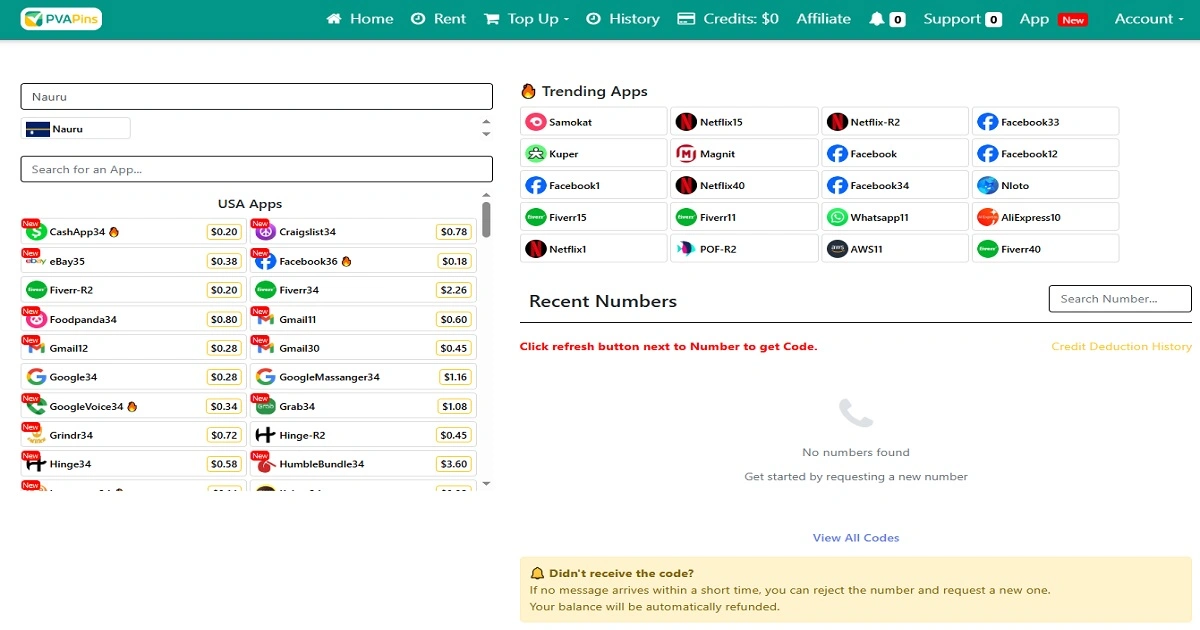Click the PVAPins logo
This screenshot has height=630, width=1200.
(x=61, y=19)
